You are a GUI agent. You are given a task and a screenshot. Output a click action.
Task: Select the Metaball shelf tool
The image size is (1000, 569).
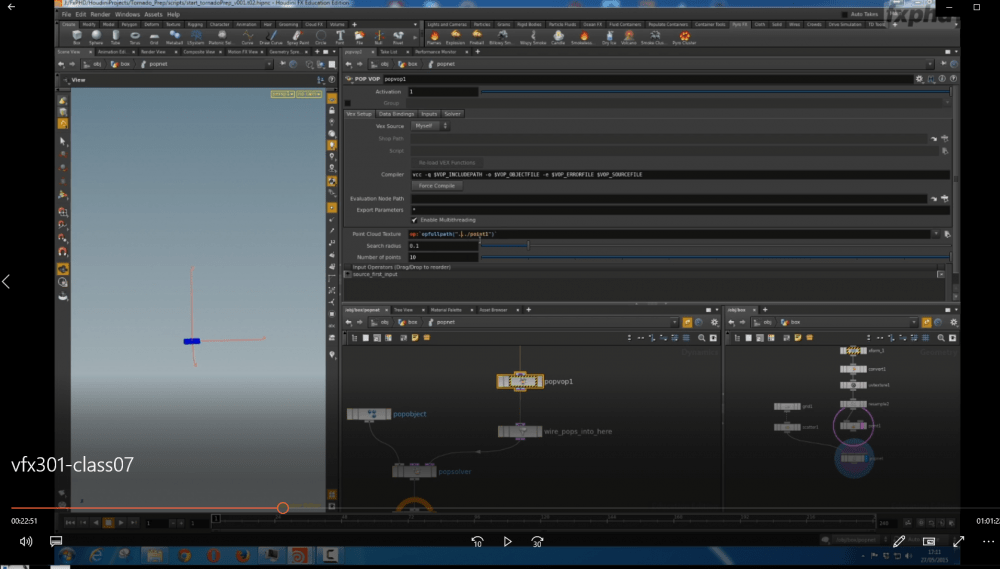[174, 37]
